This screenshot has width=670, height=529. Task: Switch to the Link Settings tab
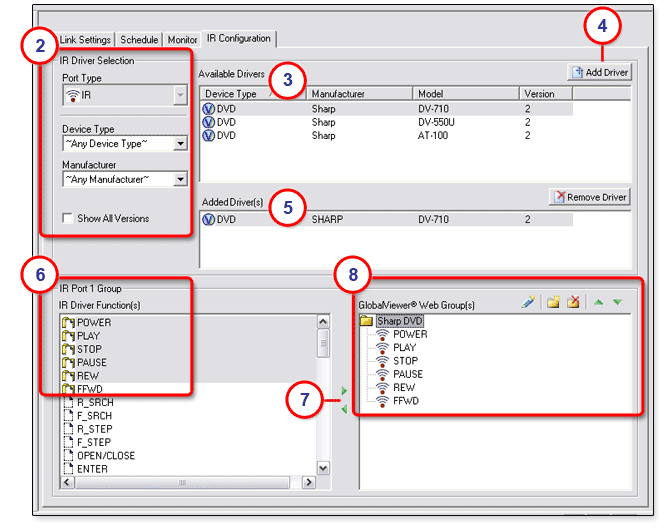[x=85, y=40]
